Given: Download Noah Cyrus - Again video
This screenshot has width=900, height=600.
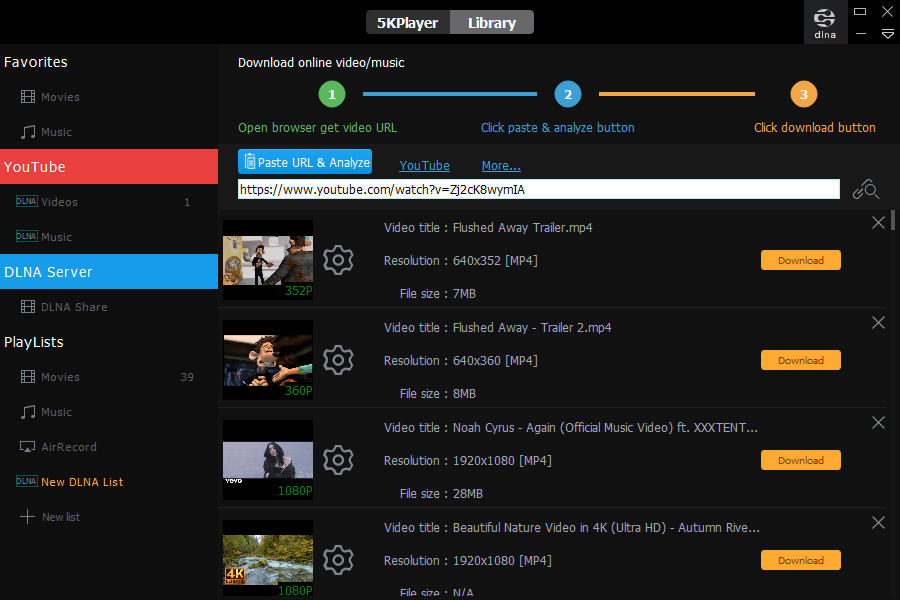Looking at the screenshot, I should [801, 460].
